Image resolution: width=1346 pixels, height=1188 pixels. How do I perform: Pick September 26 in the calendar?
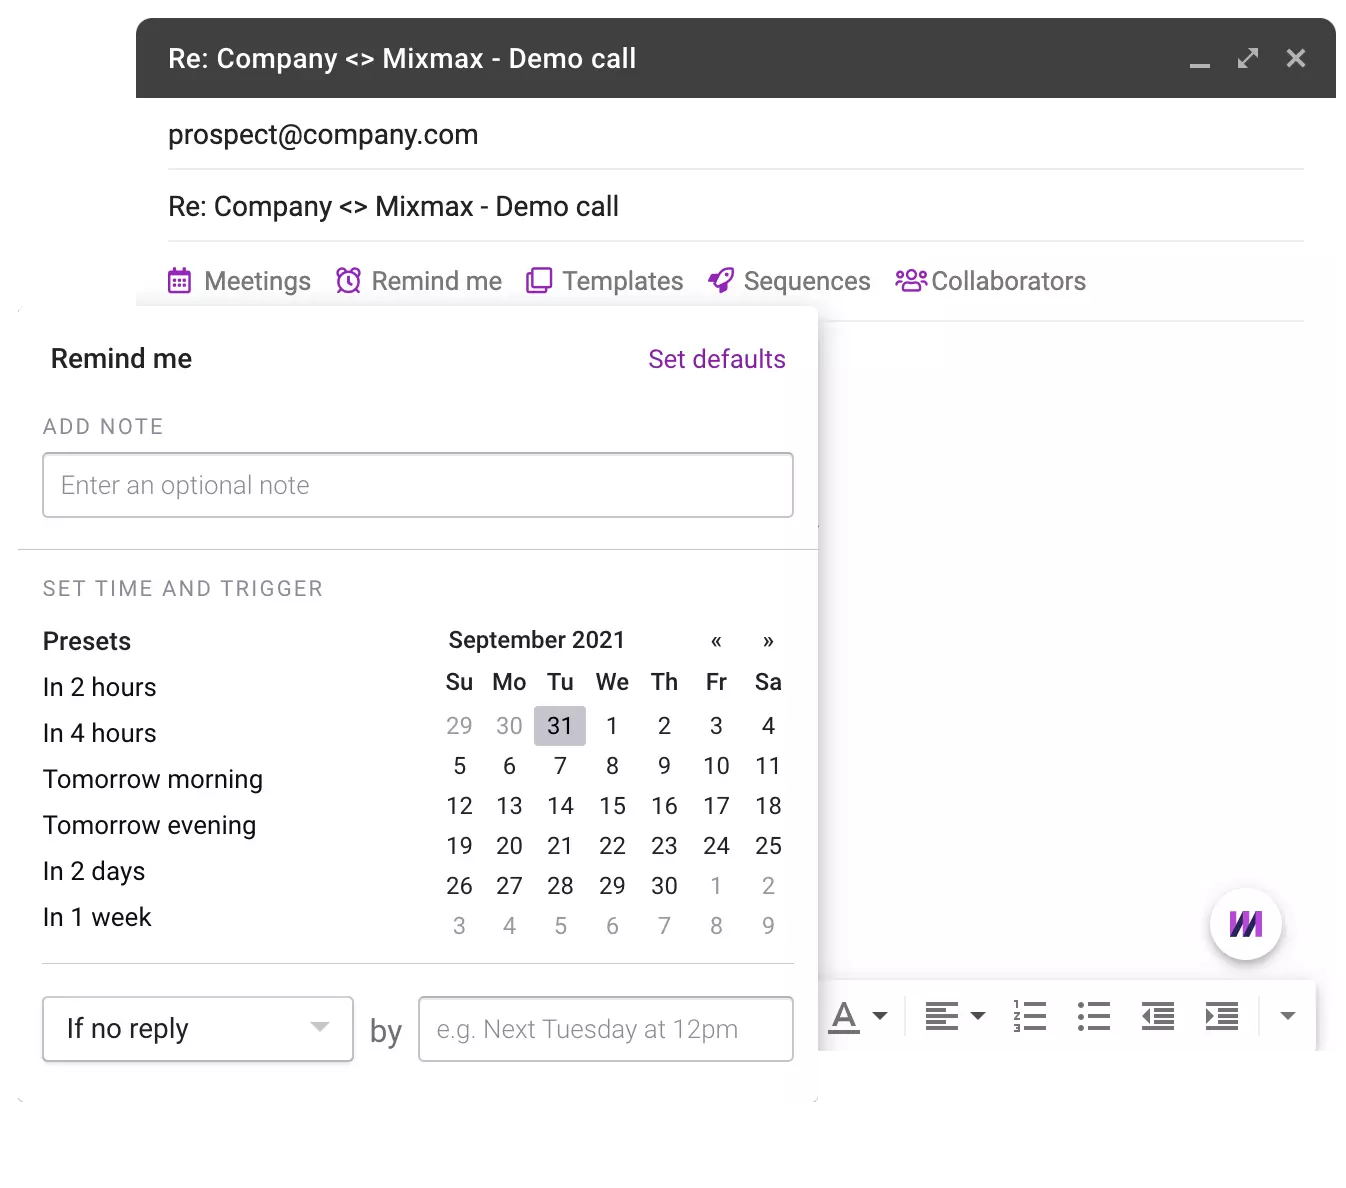coord(459,886)
